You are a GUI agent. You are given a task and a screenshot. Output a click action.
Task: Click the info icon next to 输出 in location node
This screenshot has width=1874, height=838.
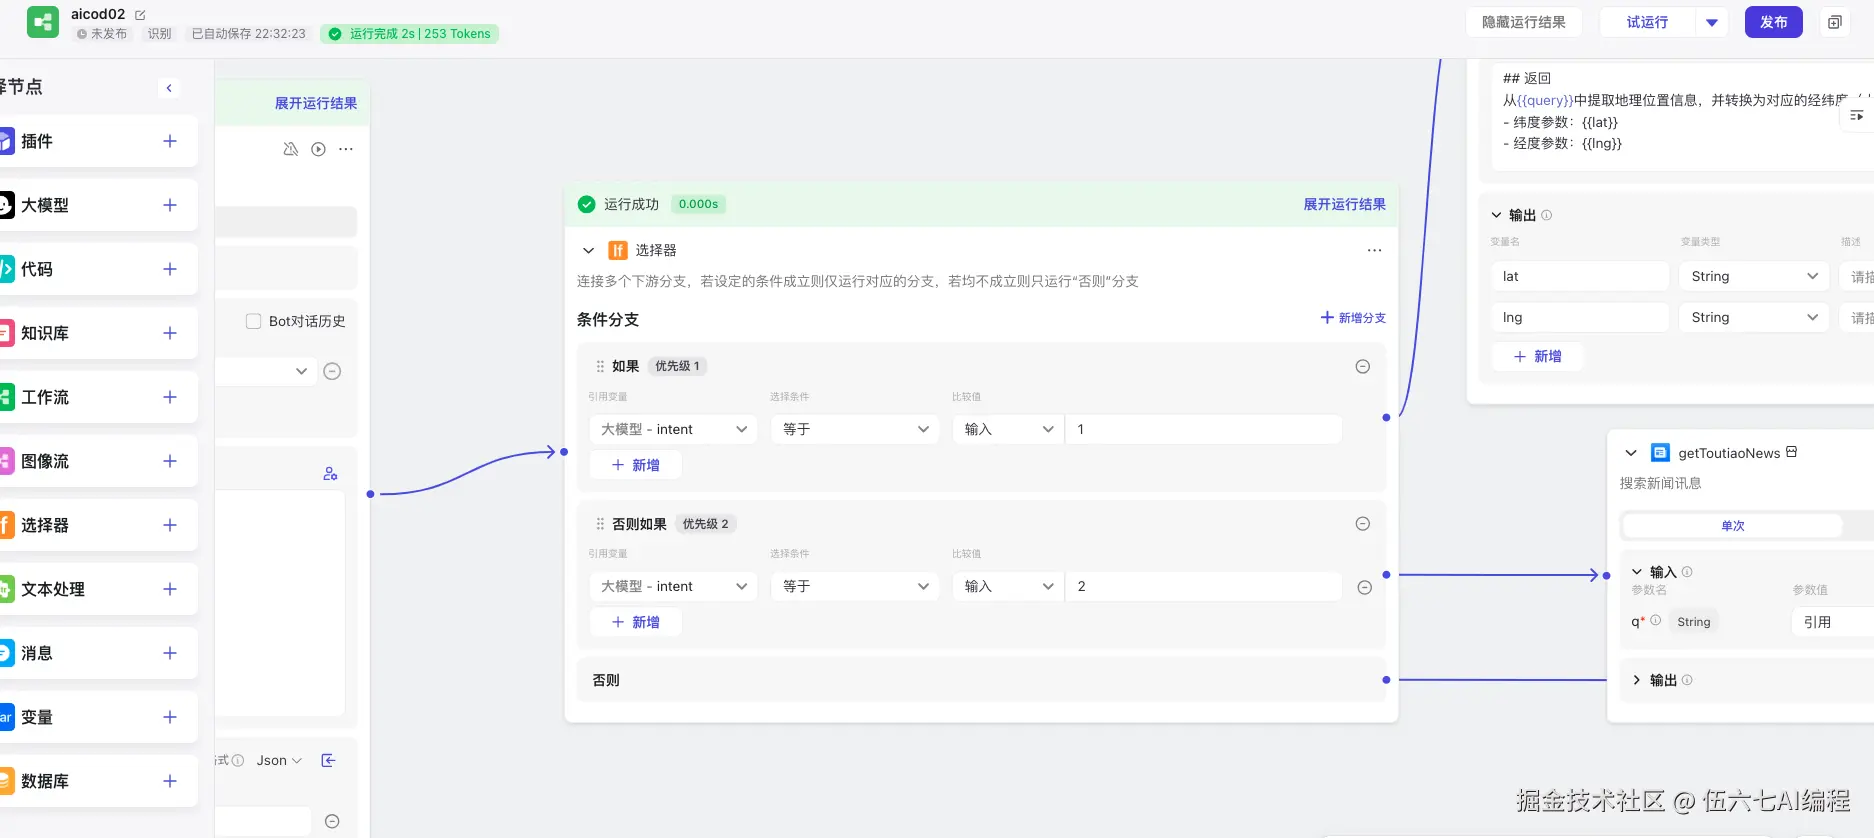[x=1547, y=215]
